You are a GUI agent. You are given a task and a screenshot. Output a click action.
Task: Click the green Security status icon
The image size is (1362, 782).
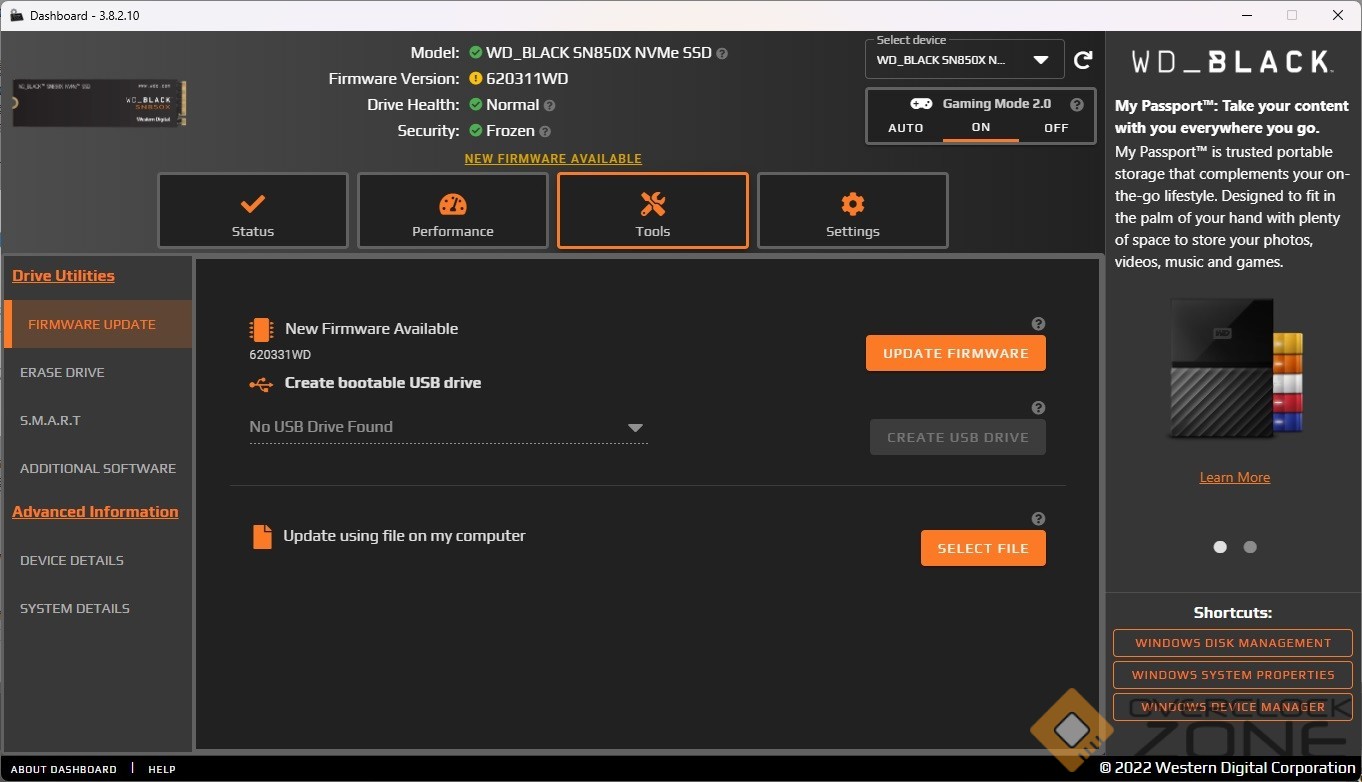click(x=476, y=131)
